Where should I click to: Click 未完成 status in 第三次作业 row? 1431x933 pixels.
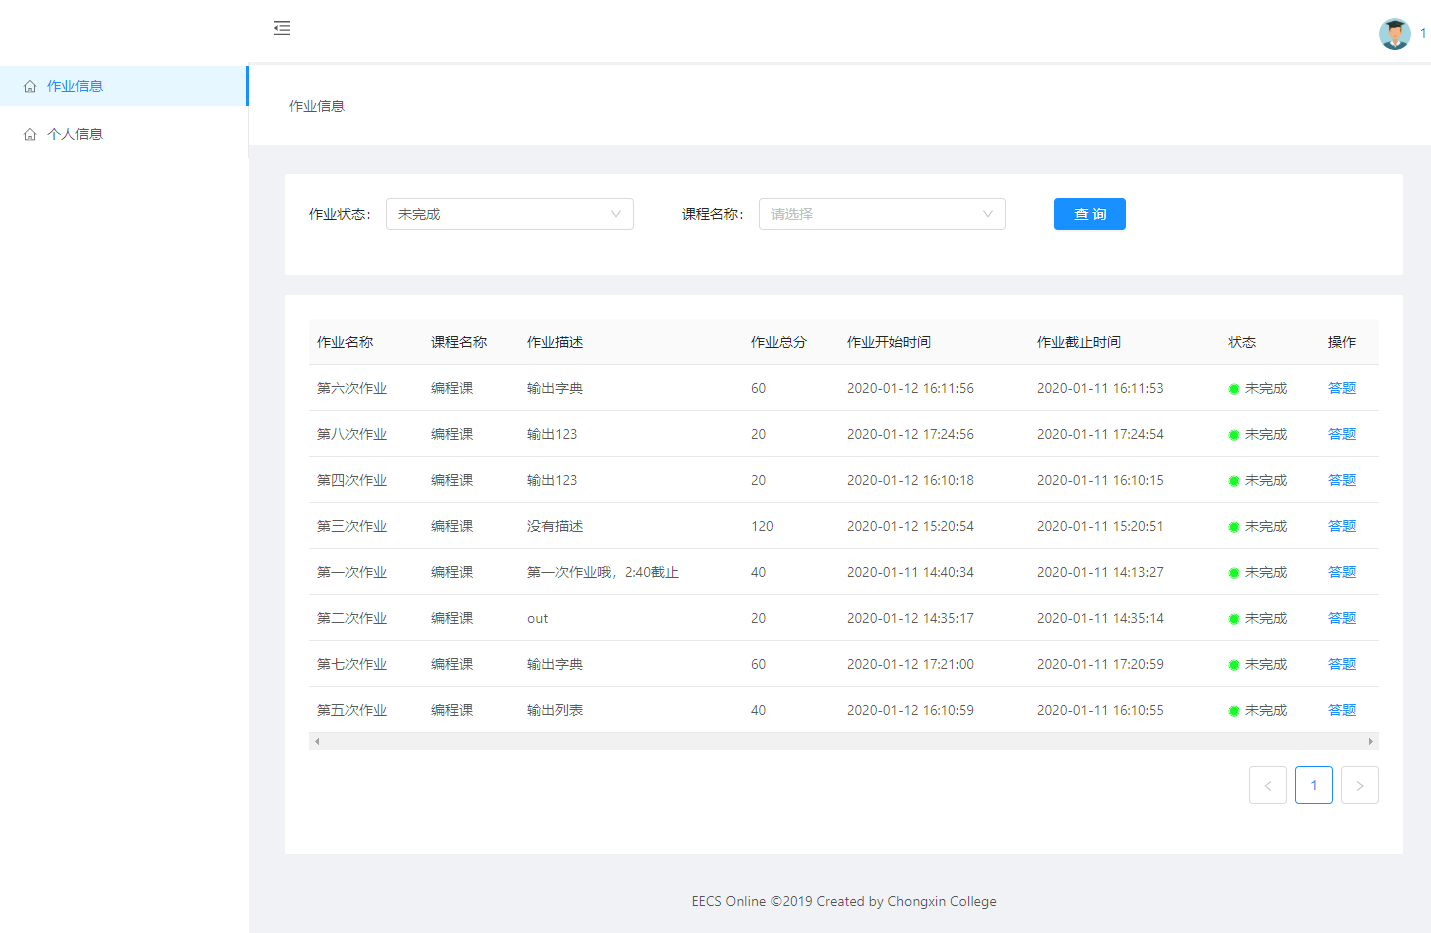[1266, 526]
